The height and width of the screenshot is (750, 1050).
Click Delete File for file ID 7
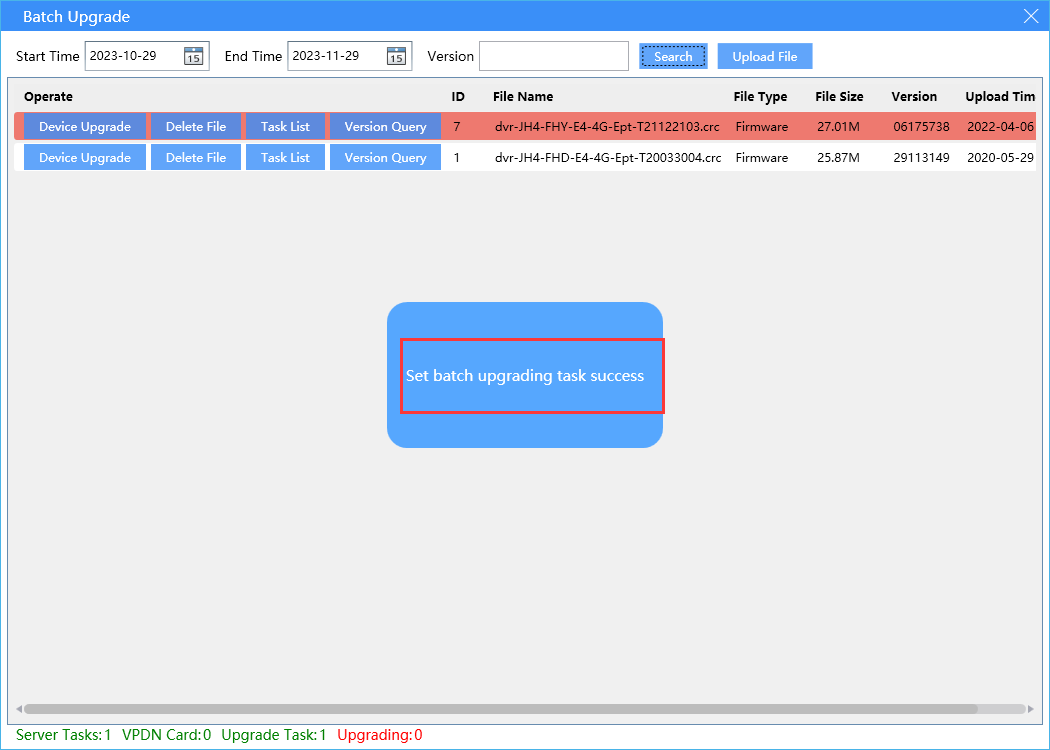coord(196,127)
